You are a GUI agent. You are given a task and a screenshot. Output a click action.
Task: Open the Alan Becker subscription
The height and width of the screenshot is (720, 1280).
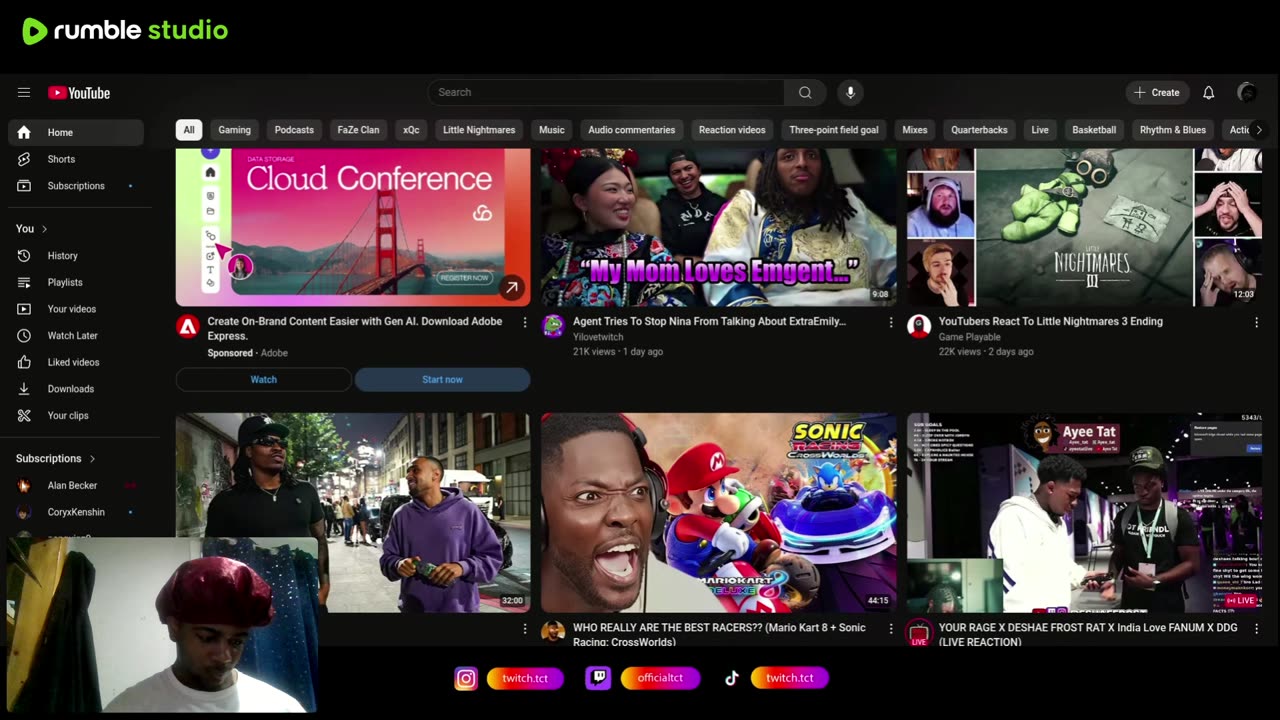(72, 486)
